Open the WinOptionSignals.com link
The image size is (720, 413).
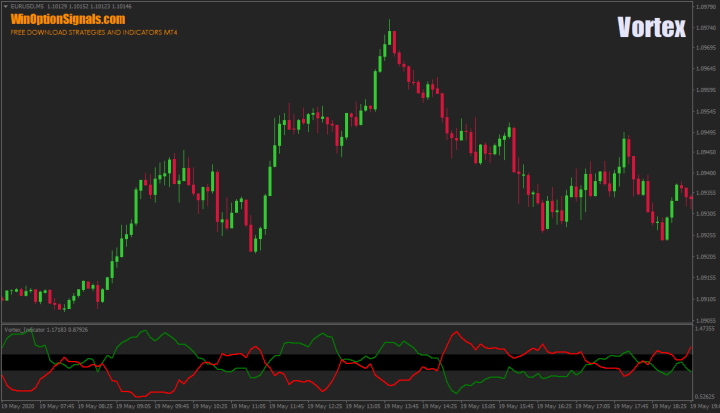[68, 19]
